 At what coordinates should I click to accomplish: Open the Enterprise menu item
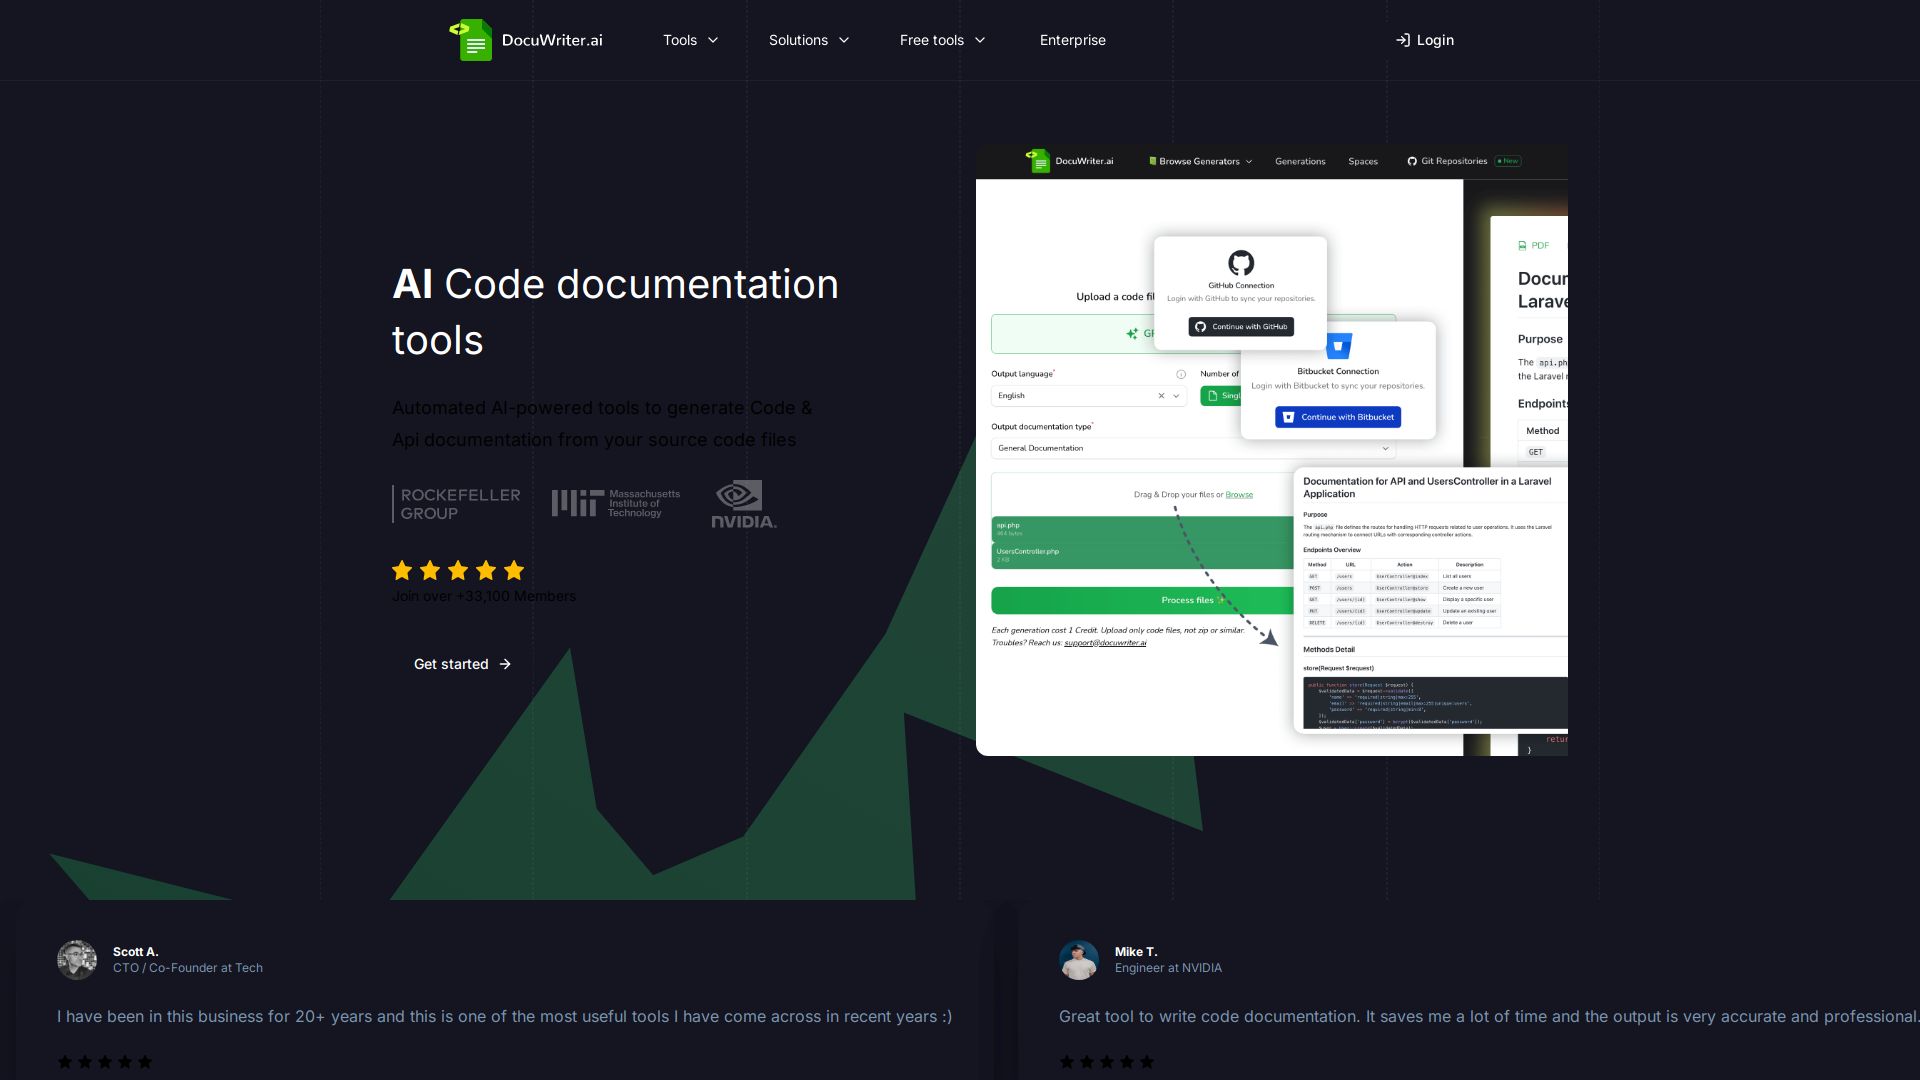click(x=1072, y=40)
